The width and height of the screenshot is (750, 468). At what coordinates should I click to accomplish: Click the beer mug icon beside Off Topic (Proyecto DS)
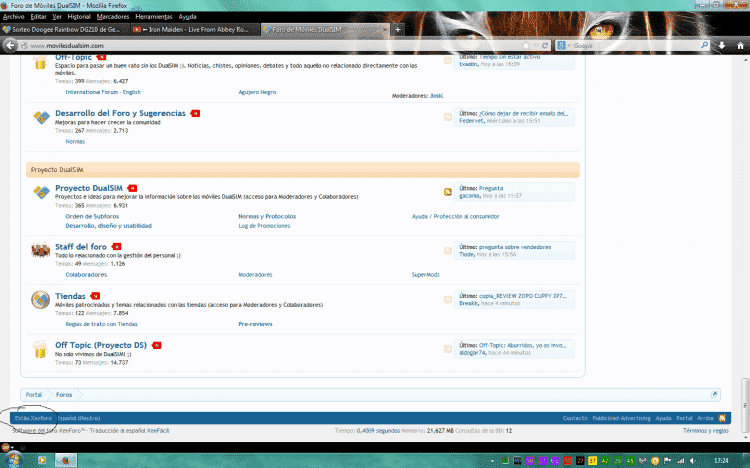click(41, 349)
